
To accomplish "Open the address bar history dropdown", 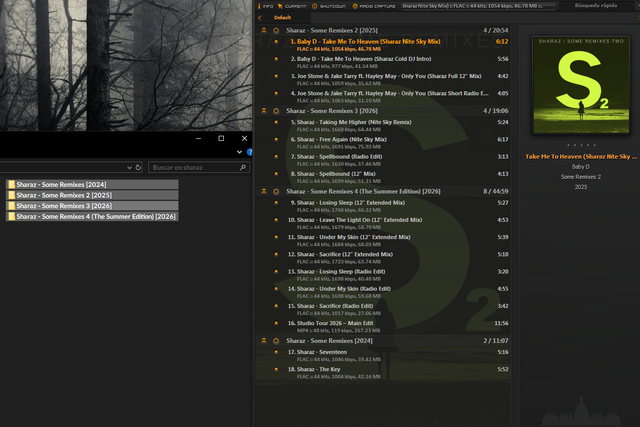I will pos(129,167).
